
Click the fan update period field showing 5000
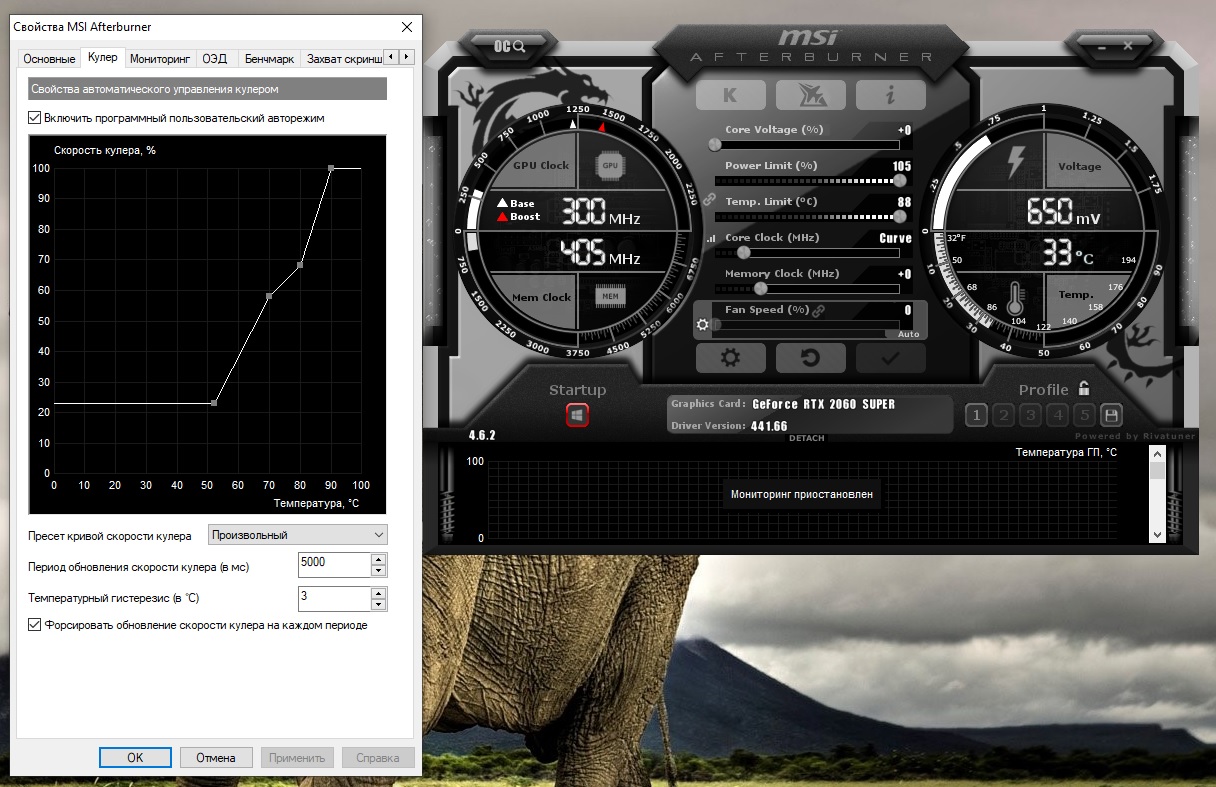[334, 565]
